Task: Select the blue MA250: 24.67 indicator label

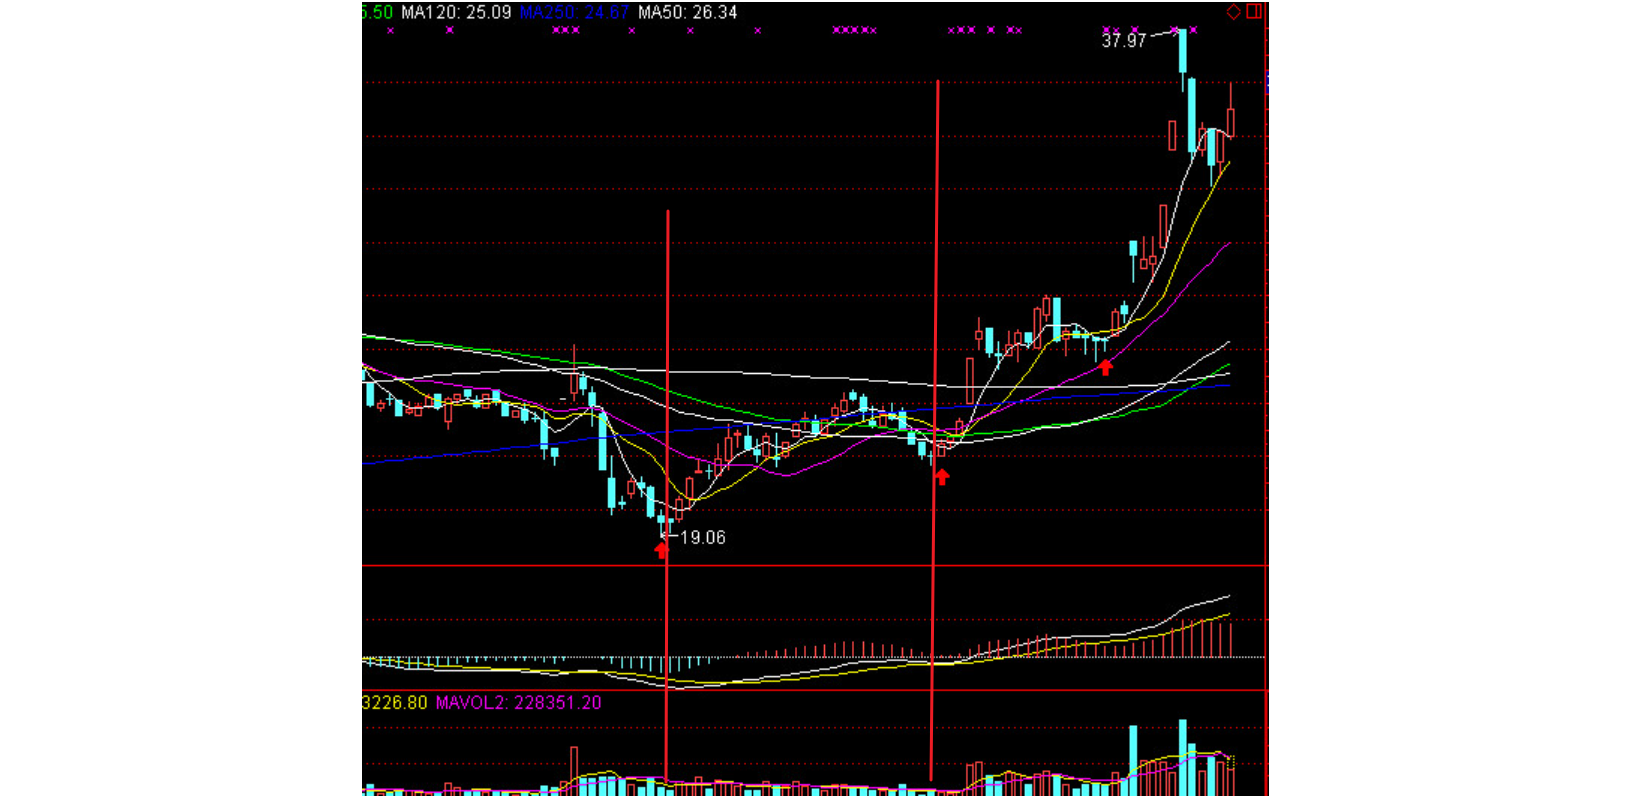Action: 574,13
